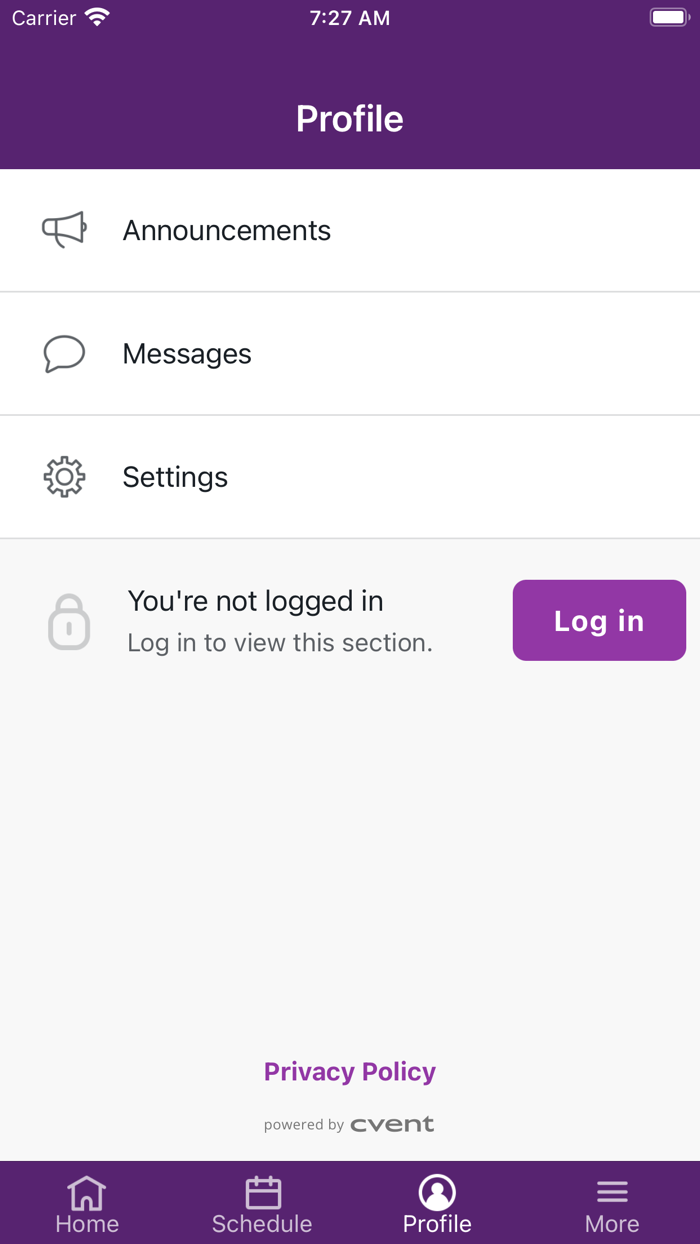Tap the person Profile icon

(x=437, y=1192)
